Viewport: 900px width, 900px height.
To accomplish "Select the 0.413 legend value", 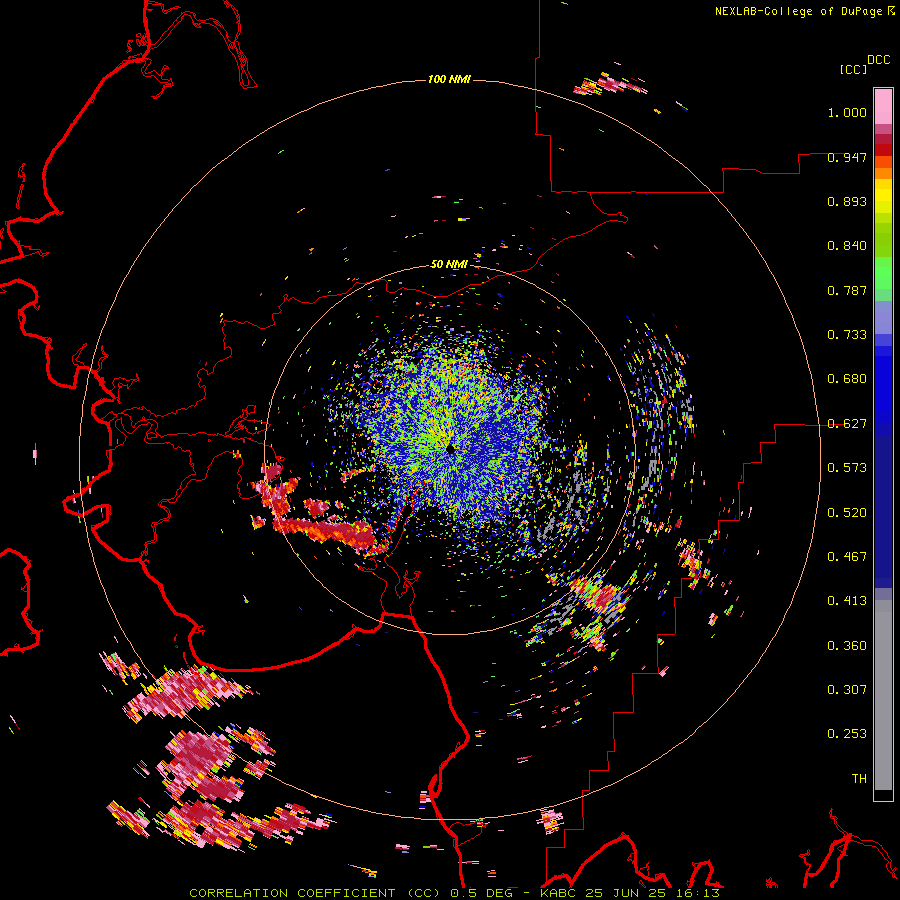I will click(847, 601).
